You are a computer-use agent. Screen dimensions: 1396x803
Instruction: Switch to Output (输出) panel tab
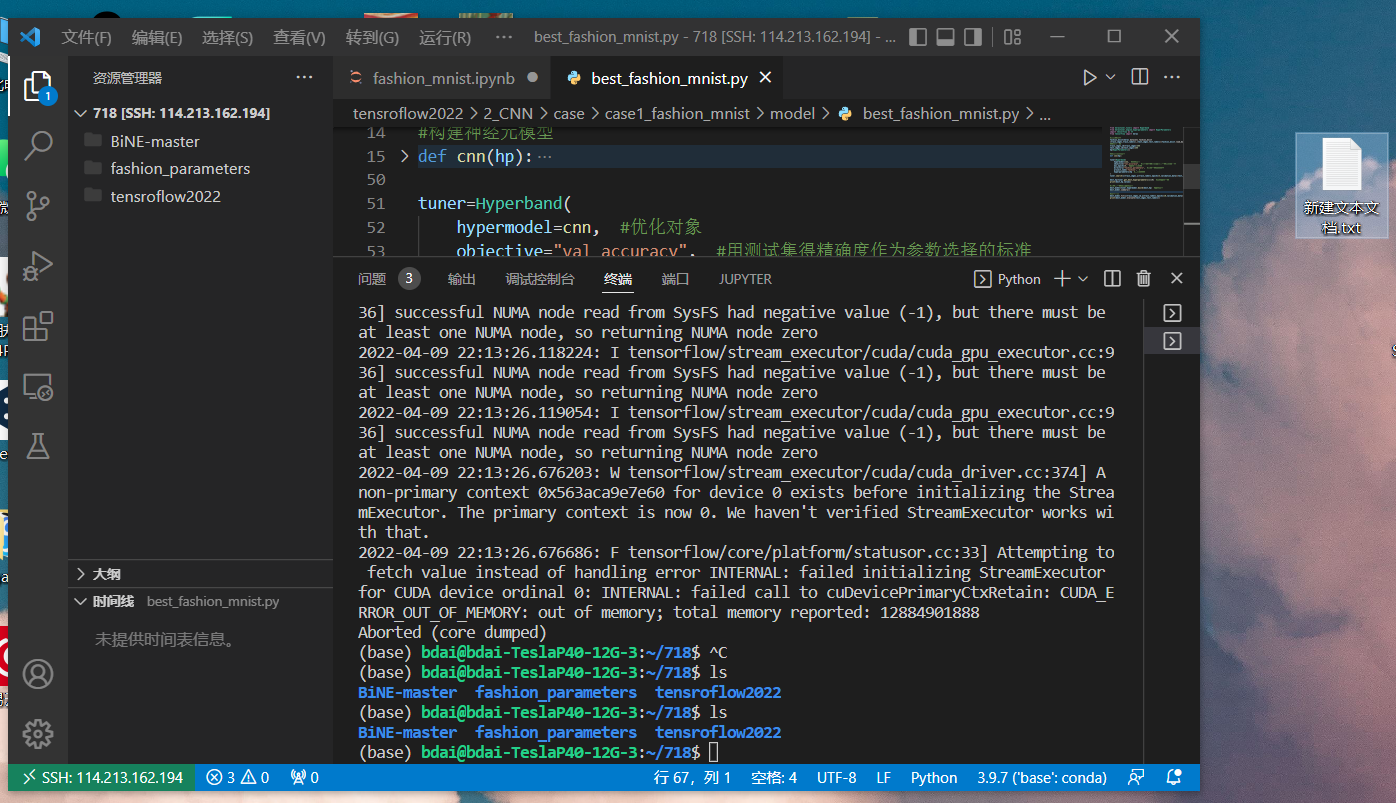(x=462, y=279)
